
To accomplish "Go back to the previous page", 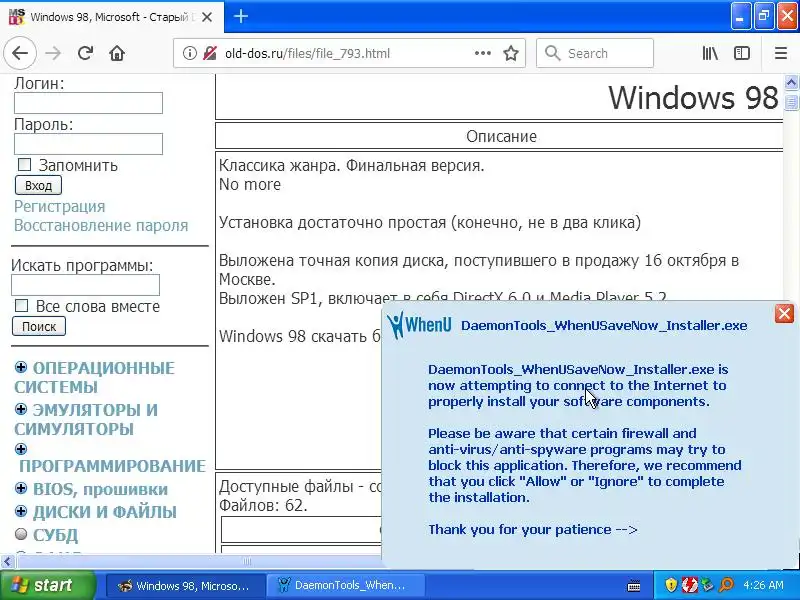I will pos(20,53).
